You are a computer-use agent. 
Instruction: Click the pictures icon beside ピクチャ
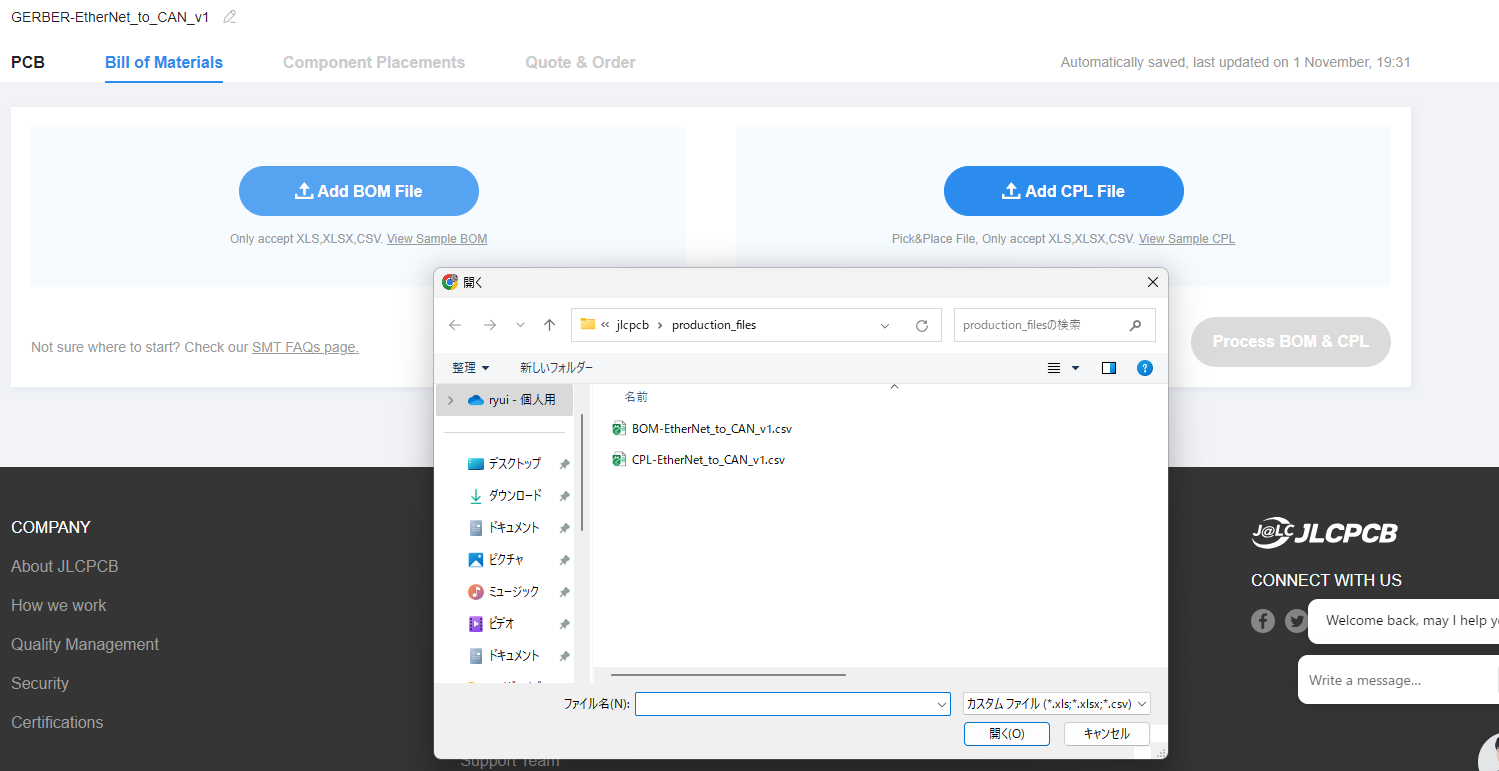(x=476, y=560)
